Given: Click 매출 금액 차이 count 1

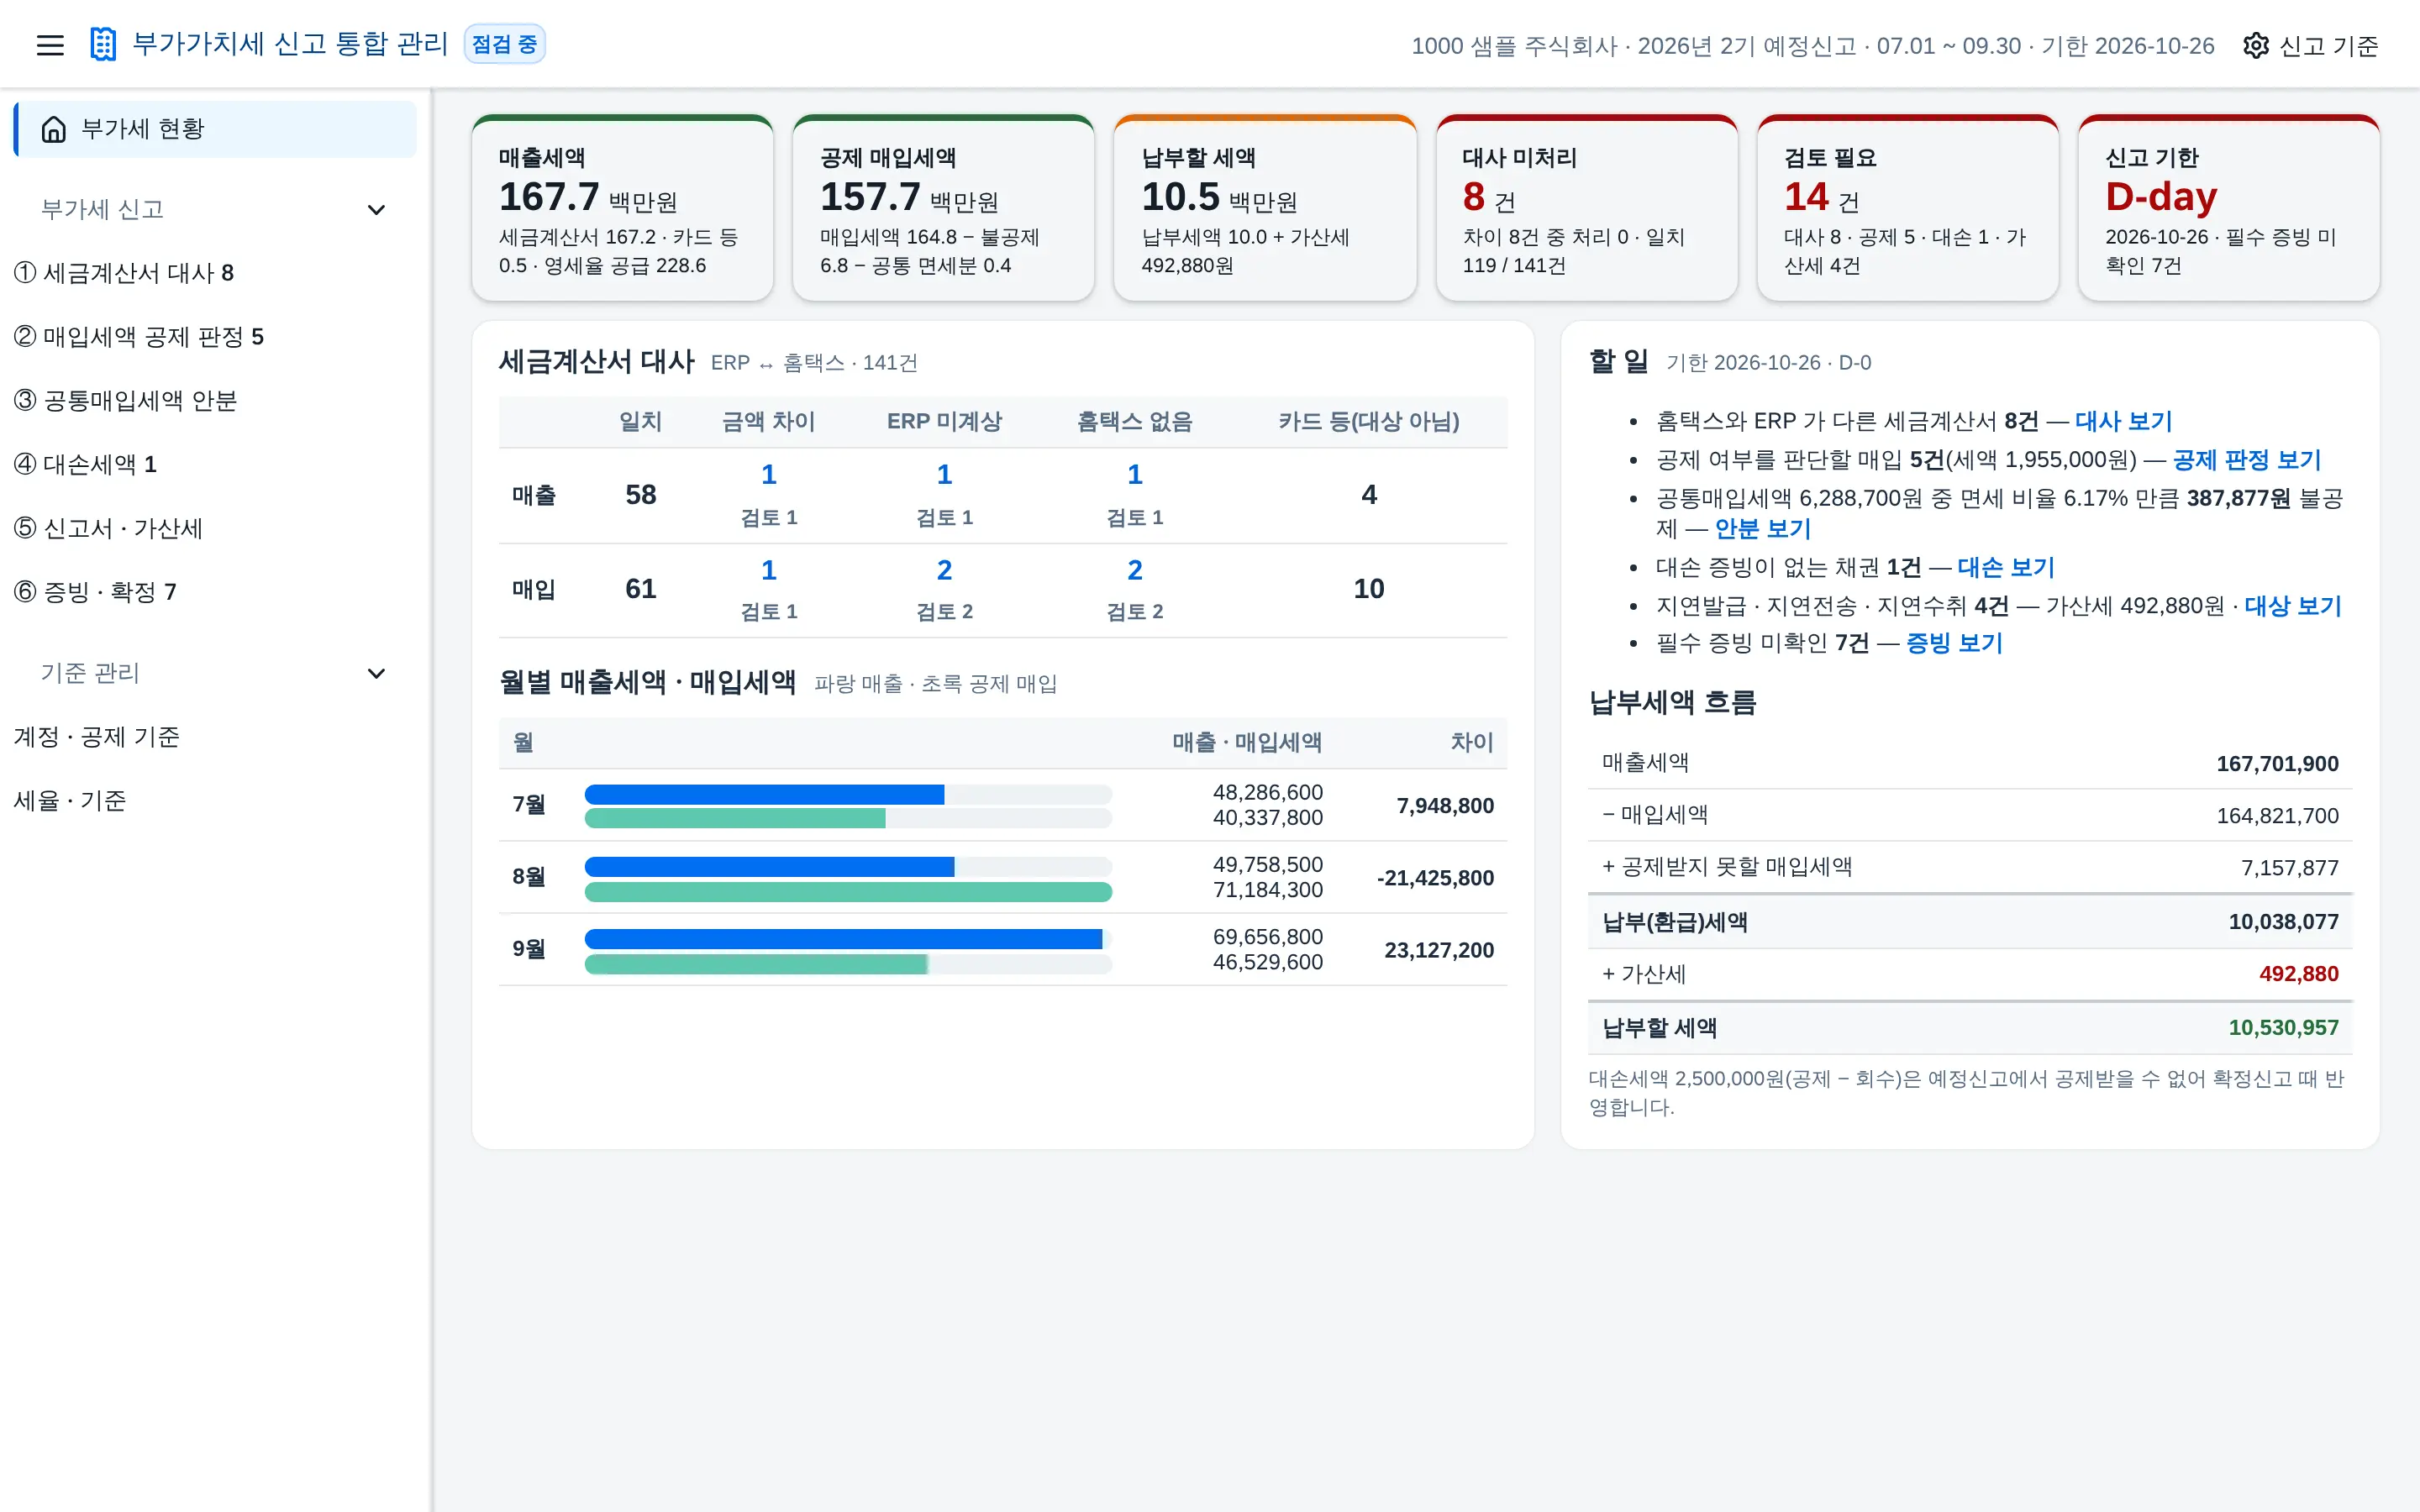Looking at the screenshot, I should point(768,475).
